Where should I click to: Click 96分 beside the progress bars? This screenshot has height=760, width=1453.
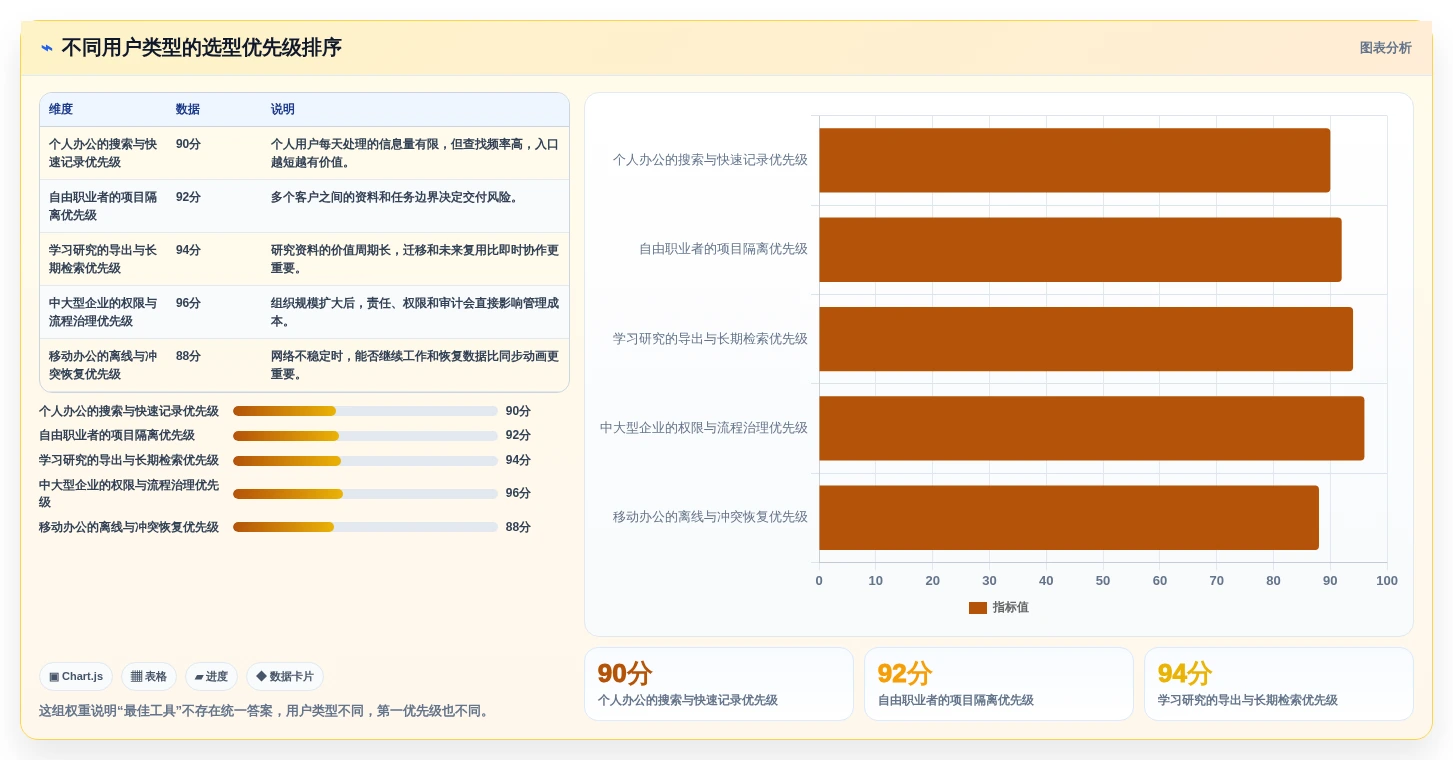click(x=518, y=494)
